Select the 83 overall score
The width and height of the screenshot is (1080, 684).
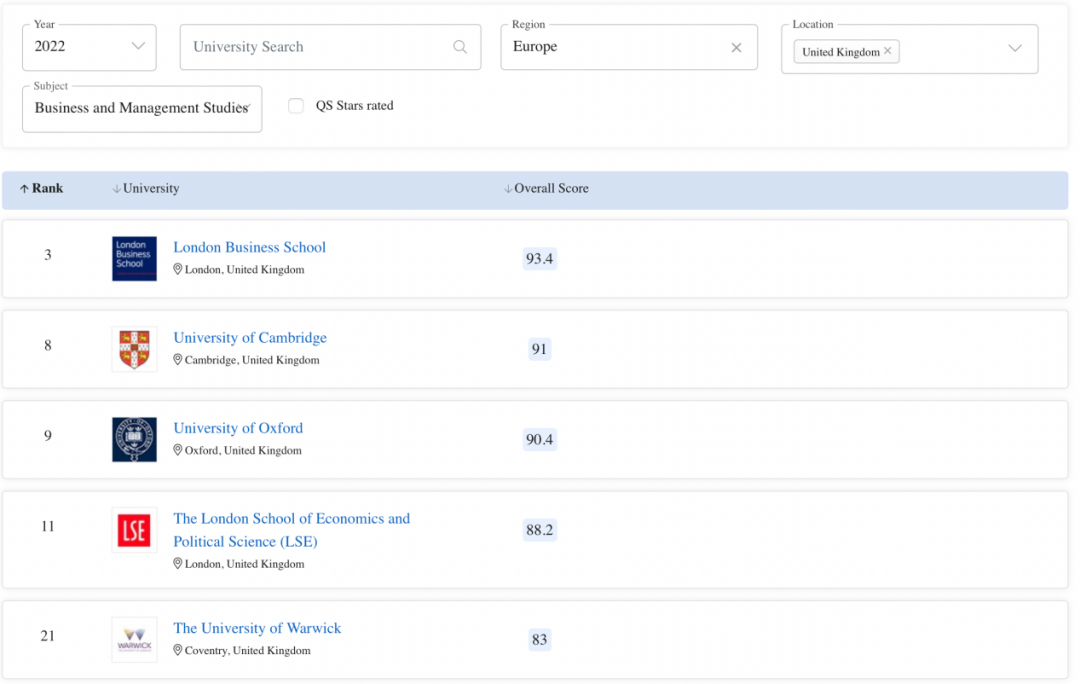539,639
